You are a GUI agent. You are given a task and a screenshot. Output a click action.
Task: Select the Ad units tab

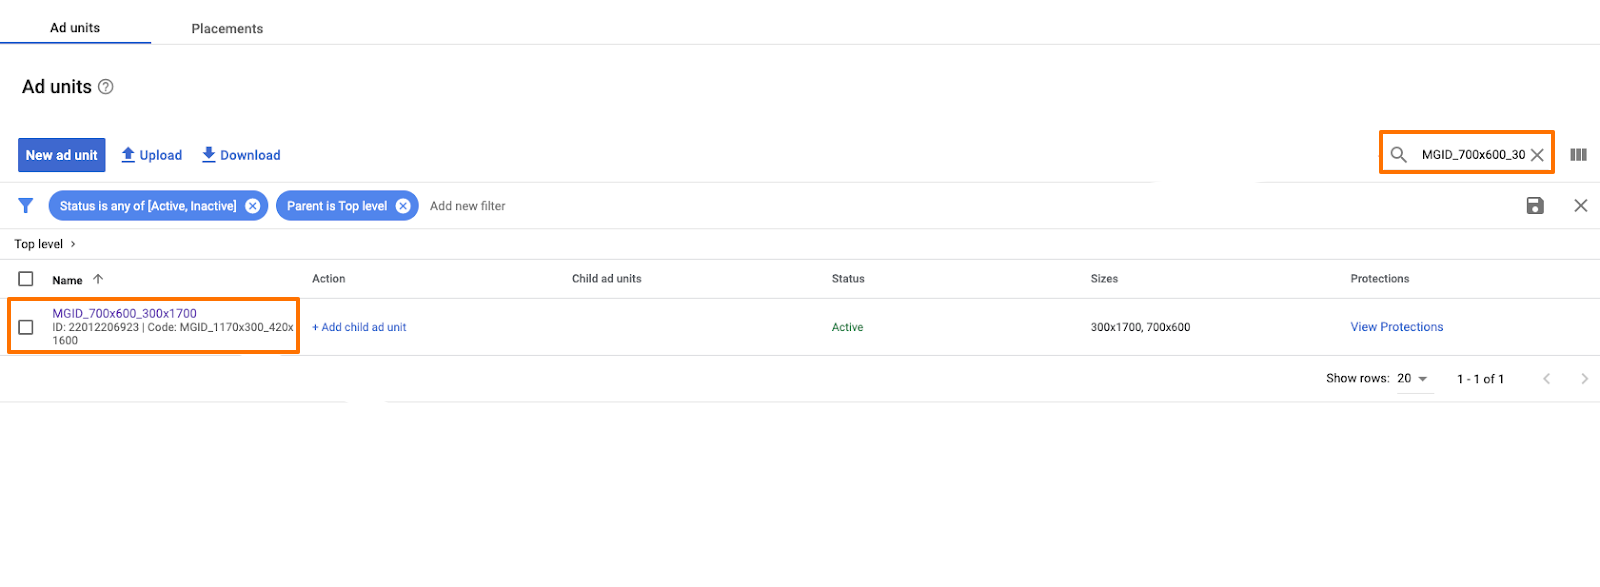point(75,28)
